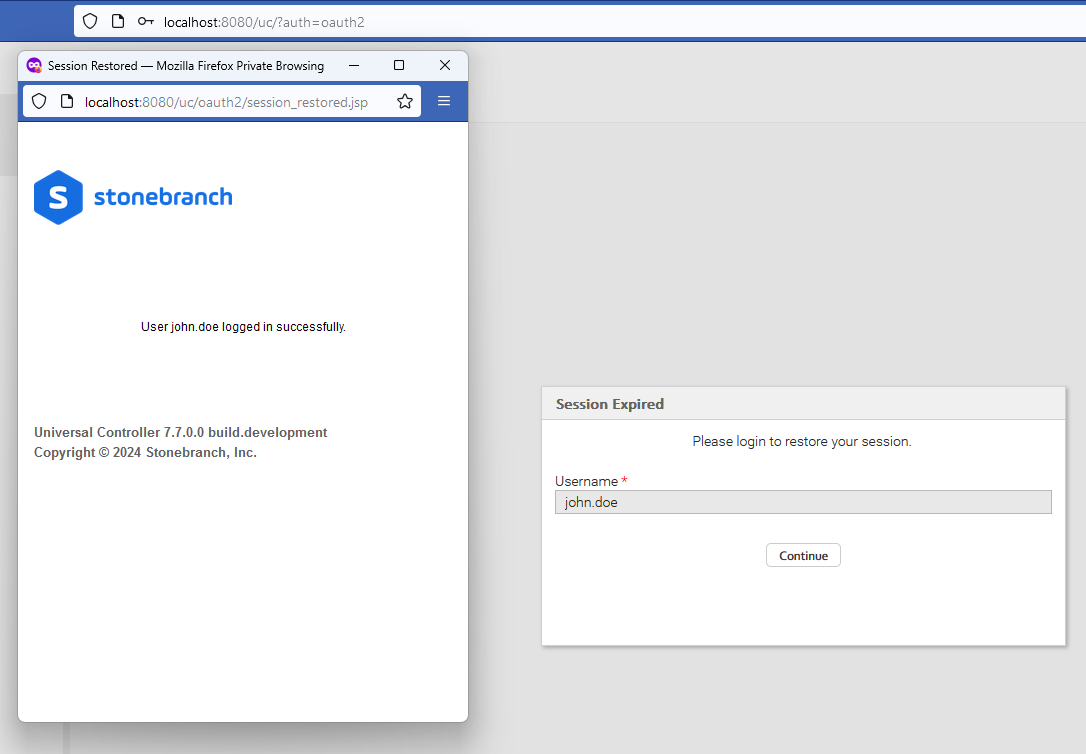Minimize the Session Restored popup window
Screen dimensions: 1086x754
[x=353, y=65]
